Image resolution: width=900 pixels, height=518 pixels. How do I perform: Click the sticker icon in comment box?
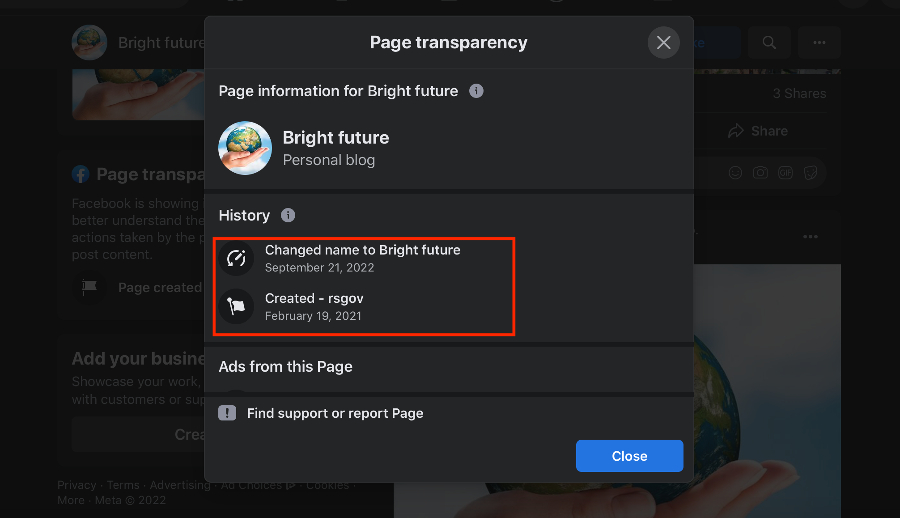[810, 173]
